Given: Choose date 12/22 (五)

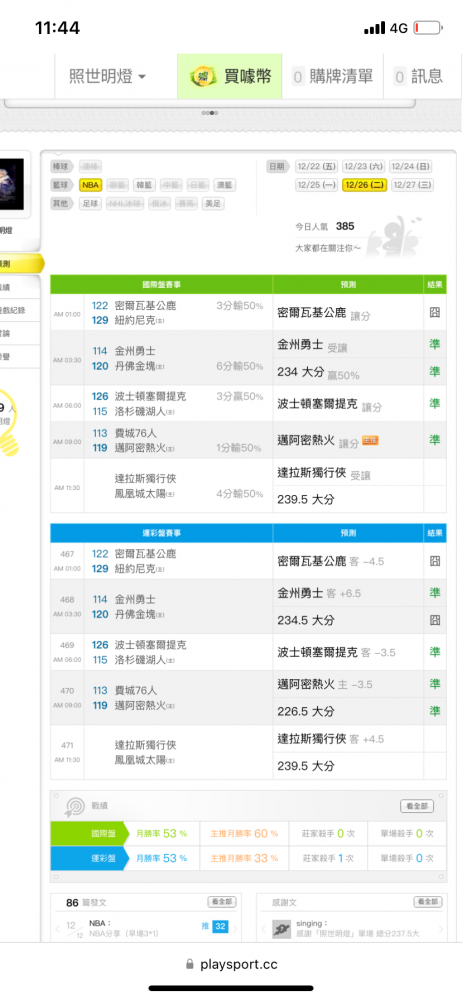Looking at the screenshot, I should pos(317,166).
